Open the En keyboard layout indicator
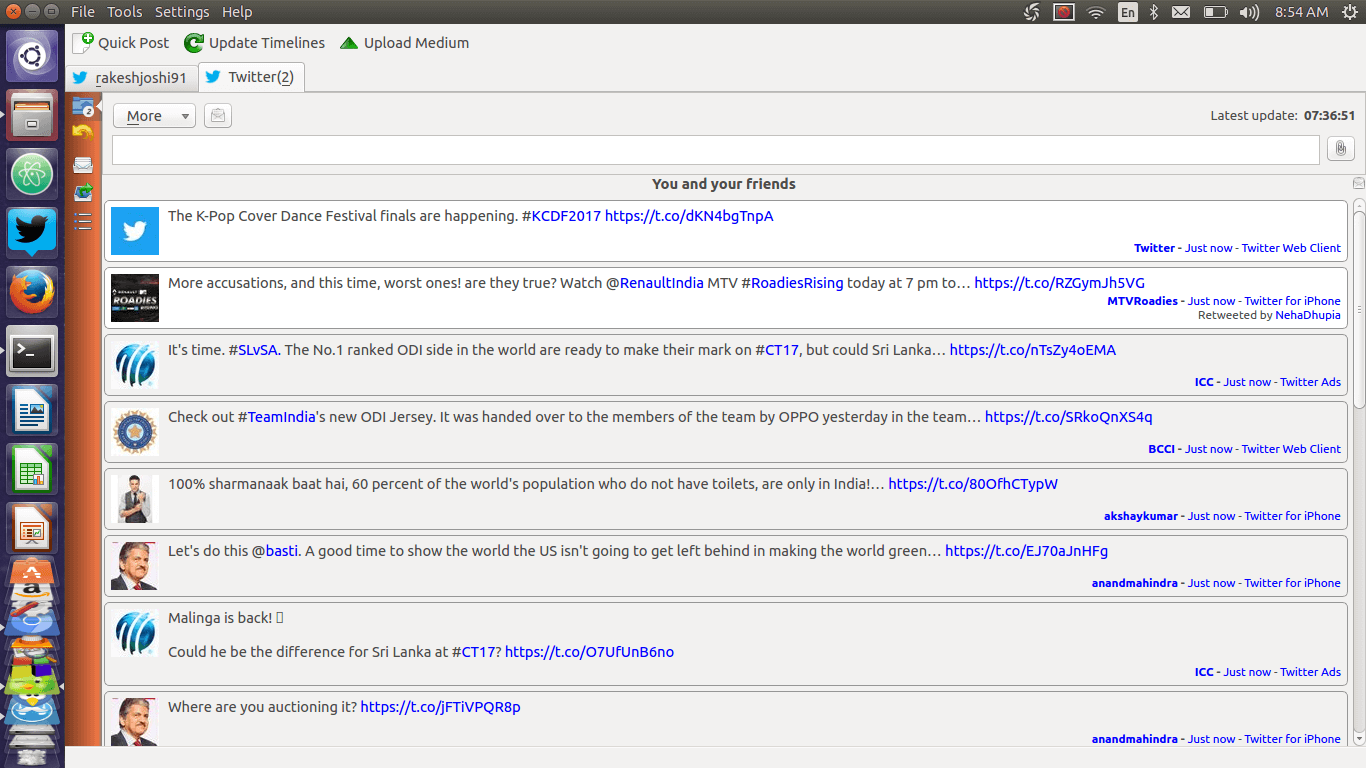1366x768 pixels. (1128, 12)
